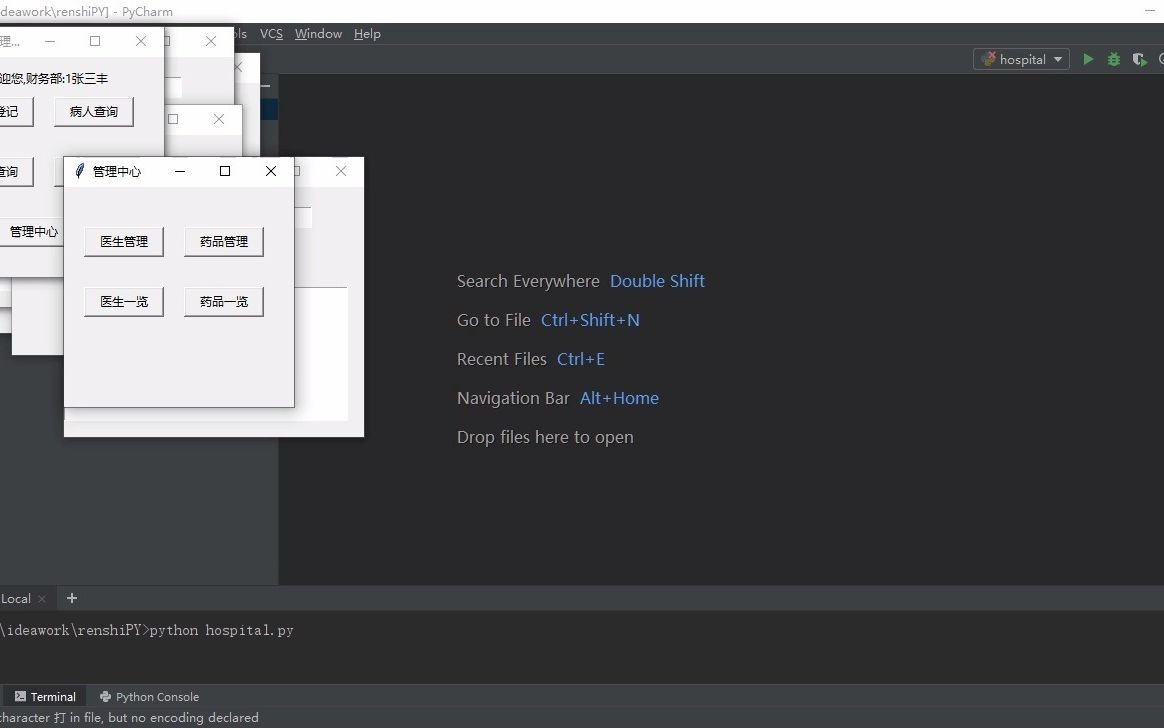Screen dimensions: 1164x728
Task: Open the Help menu
Action: coord(367,33)
